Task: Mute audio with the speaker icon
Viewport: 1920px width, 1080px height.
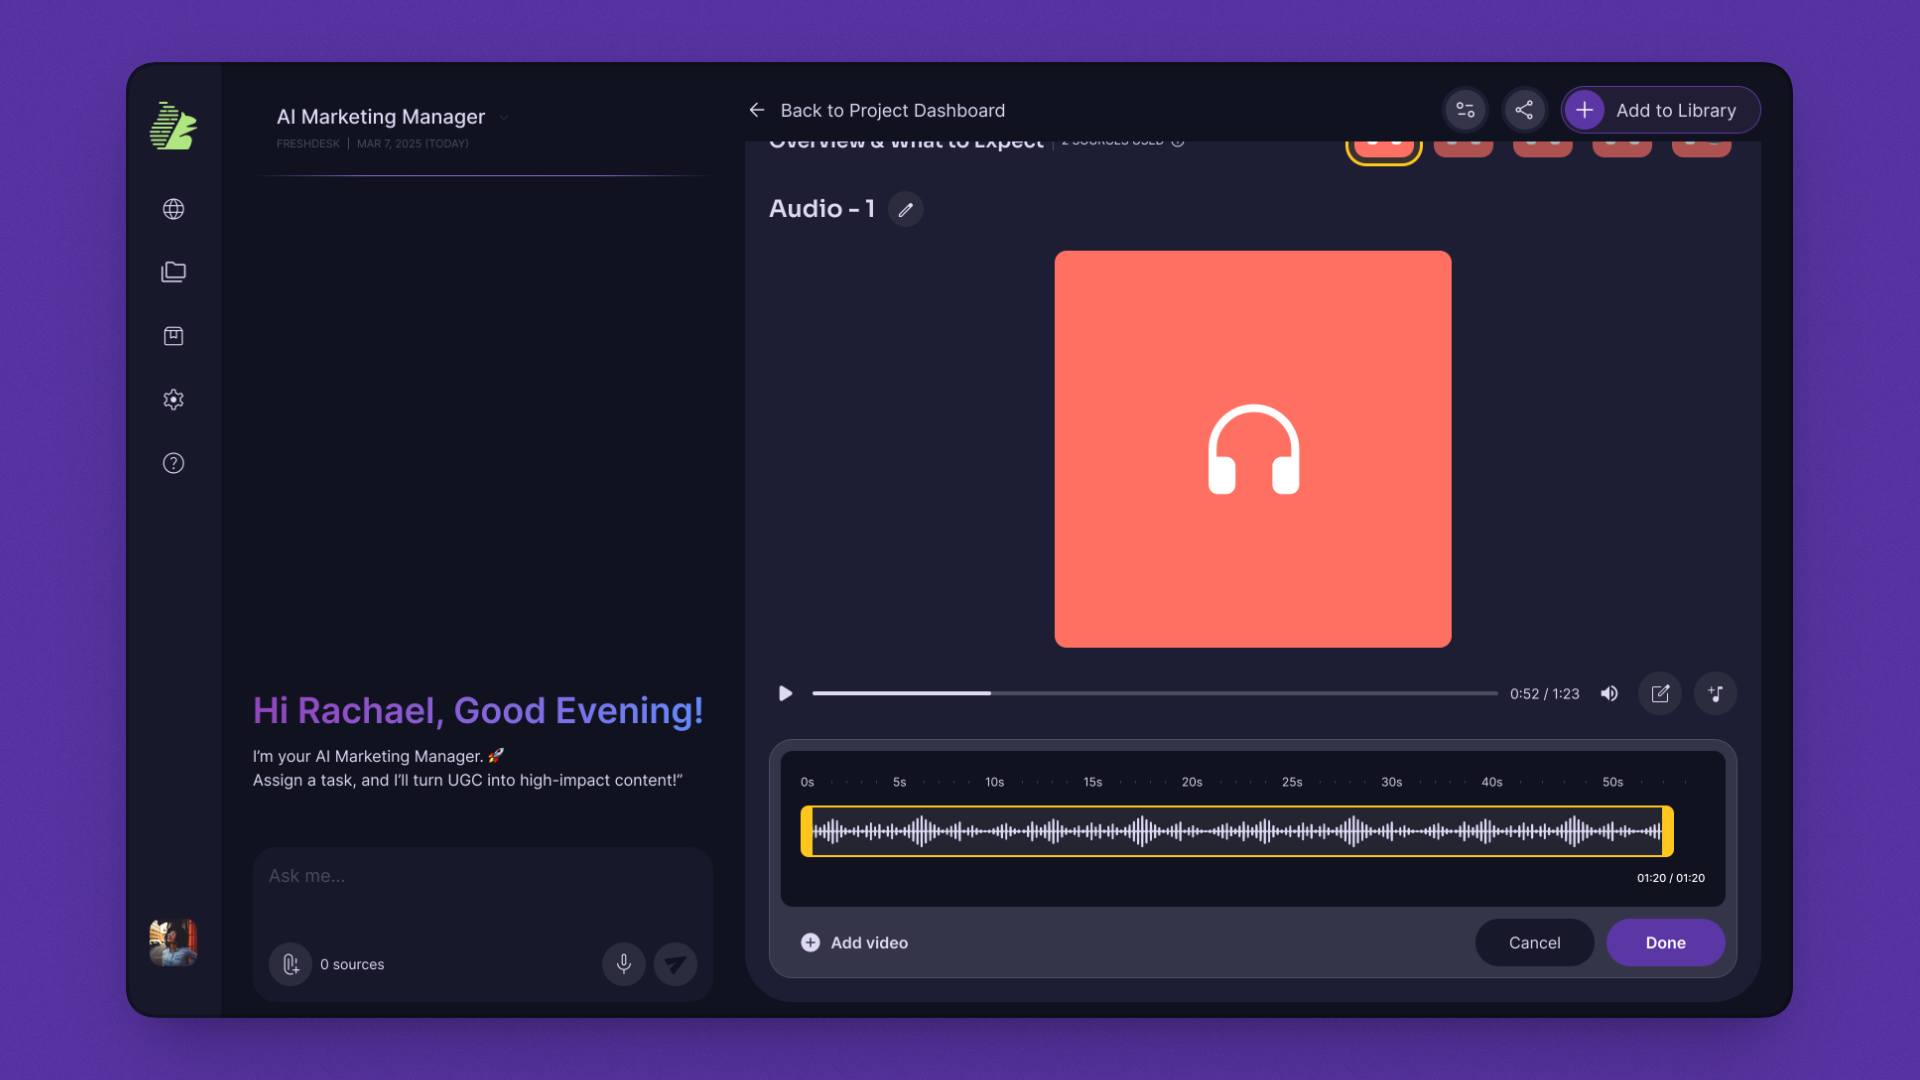Action: pos(1609,693)
